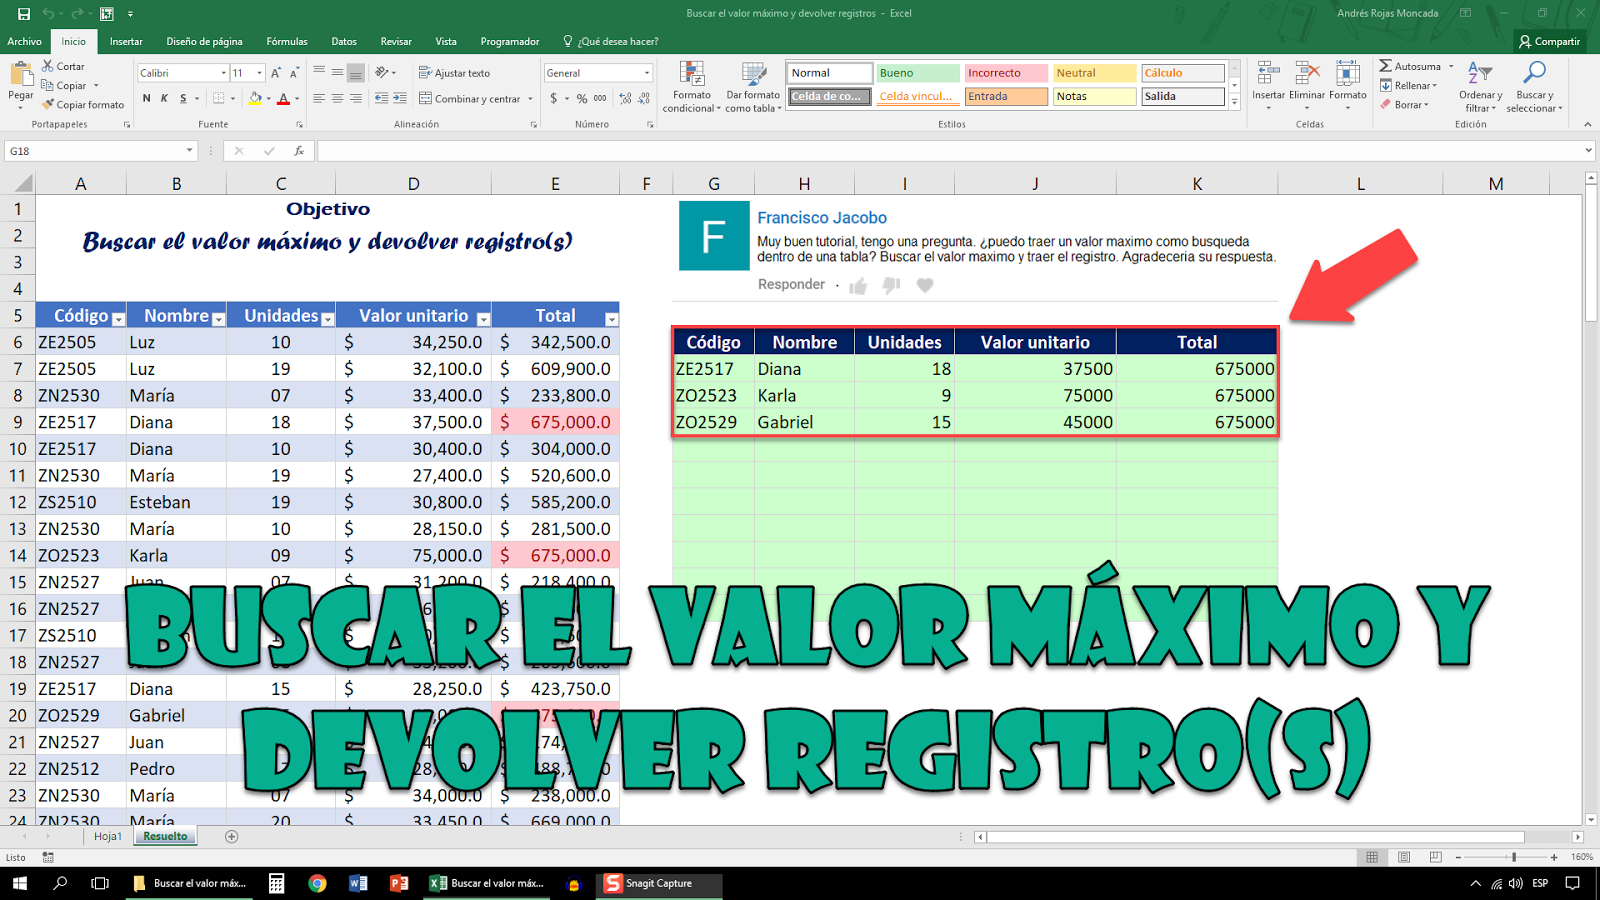
Task: Switch to the Hoja1 sheet tab
Action: point(108,836)
